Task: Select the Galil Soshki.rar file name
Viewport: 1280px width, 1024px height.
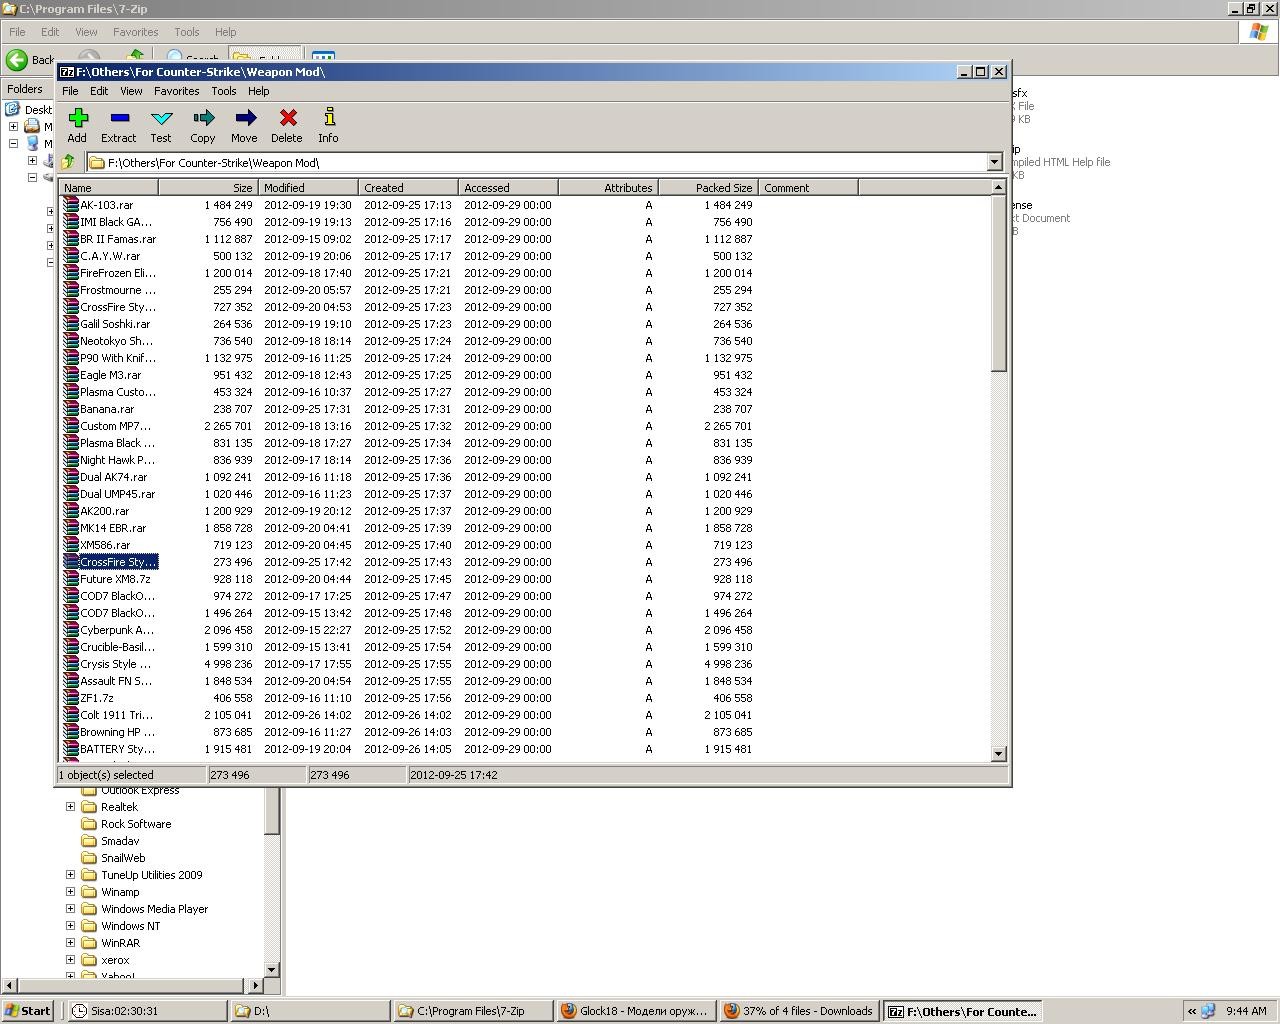Action: point(115,324)
